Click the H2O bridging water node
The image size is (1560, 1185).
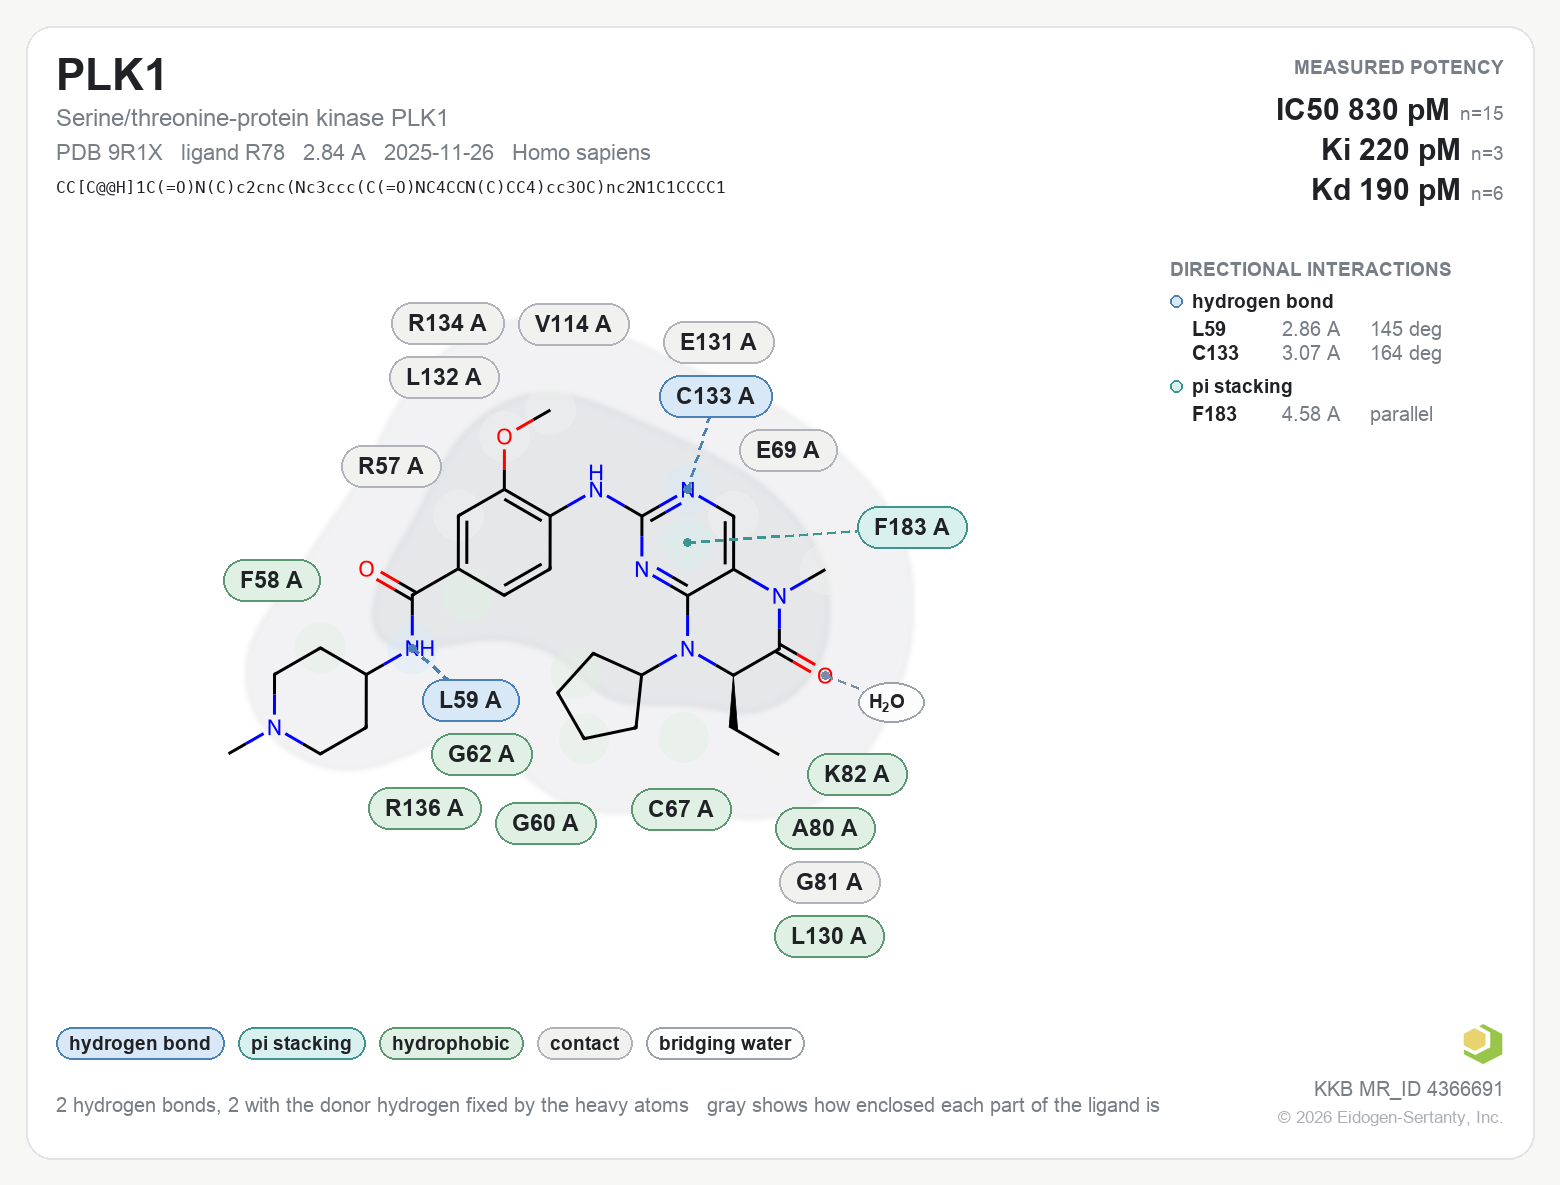[x=890, y=702]
